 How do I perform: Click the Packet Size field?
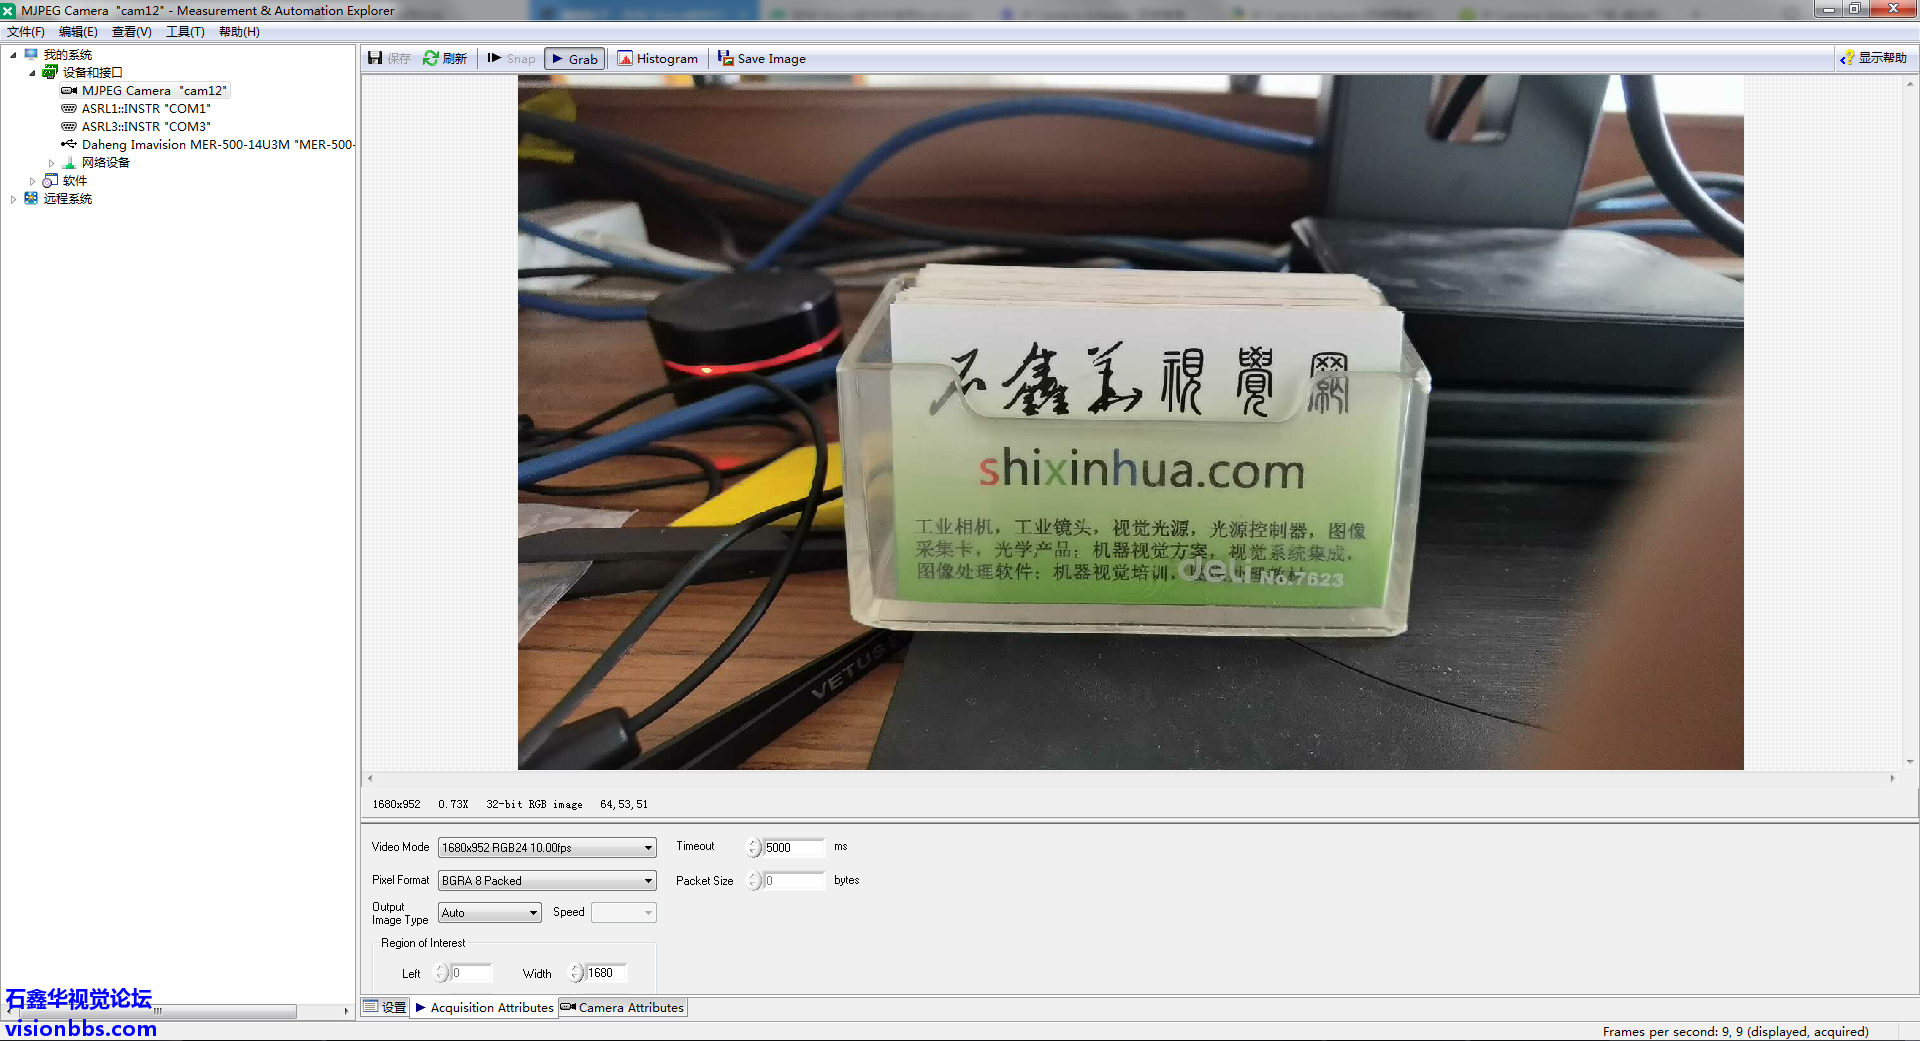pyautogui.click(x=794, y=880)
